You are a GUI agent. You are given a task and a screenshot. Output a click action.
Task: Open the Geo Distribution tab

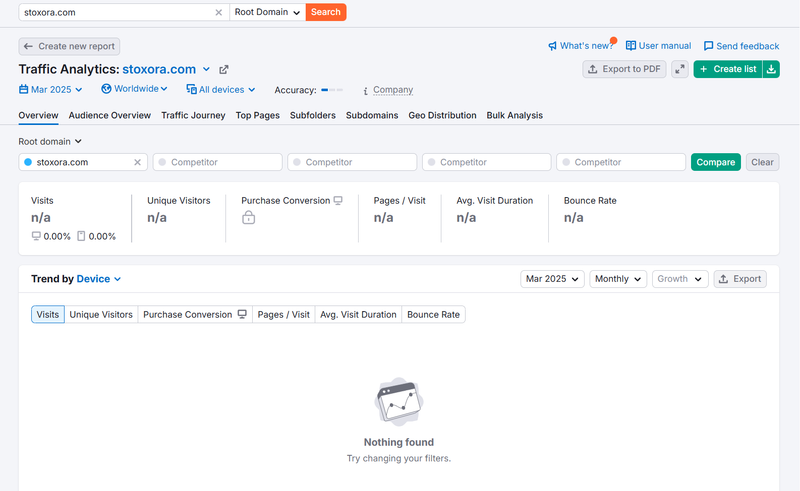pos(442,115)
